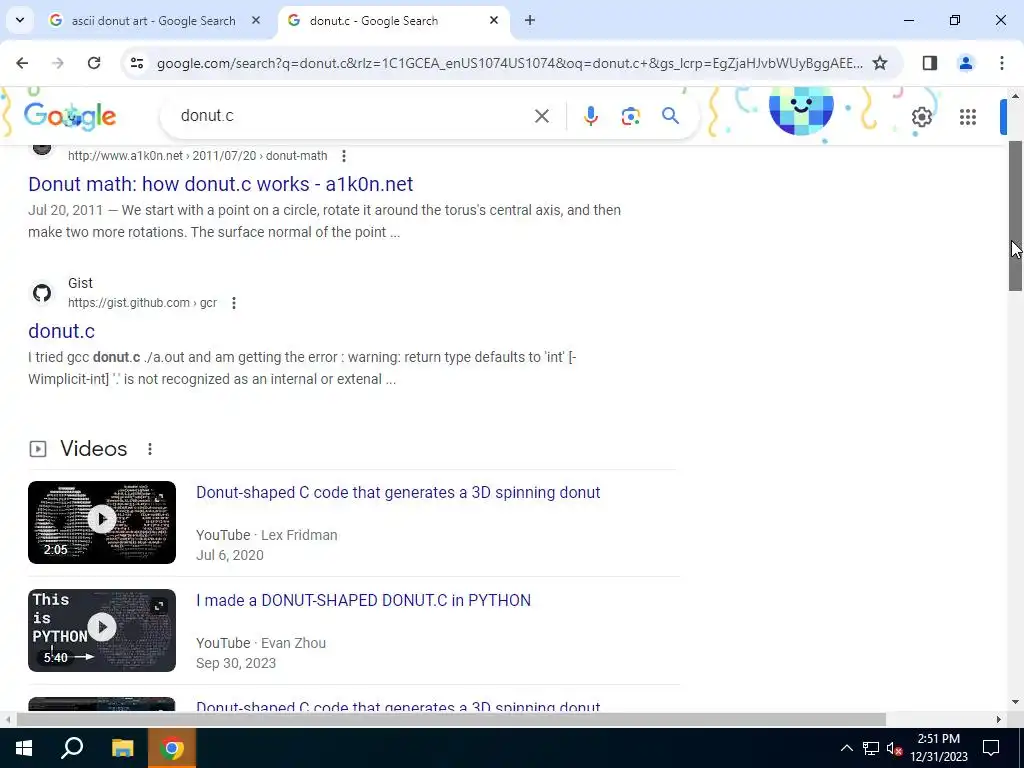The image size is (1024, 768).
Task: Open Windows taskbar search
Action: click(72, 748)
